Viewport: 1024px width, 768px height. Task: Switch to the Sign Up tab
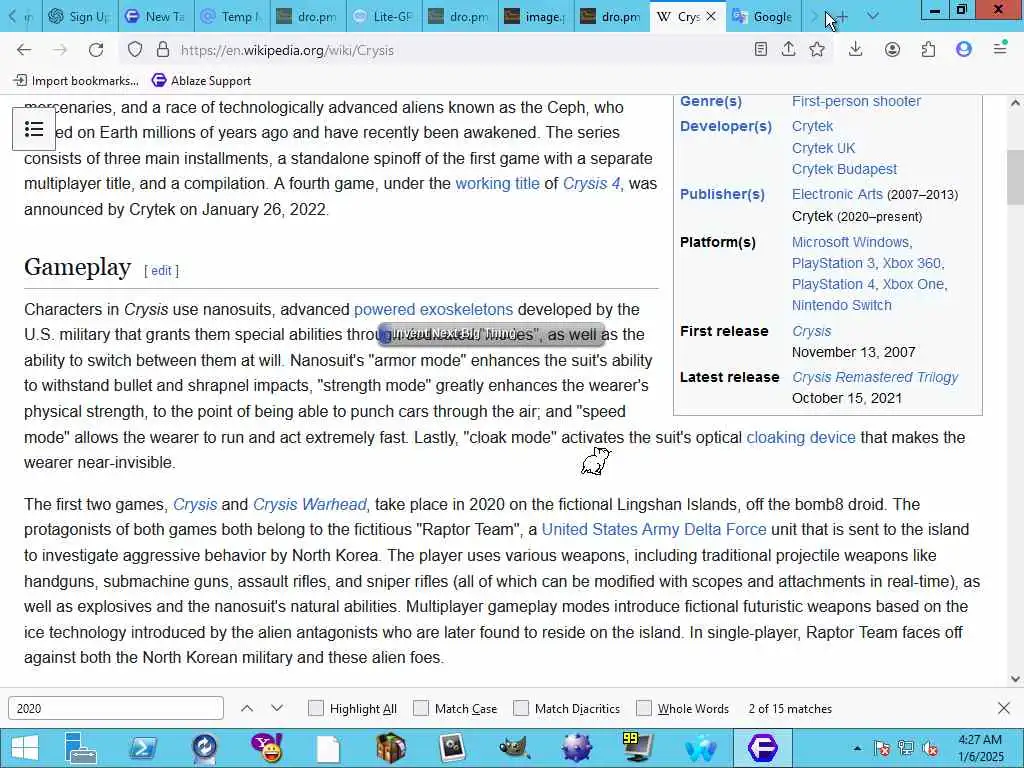pos(80,16)
